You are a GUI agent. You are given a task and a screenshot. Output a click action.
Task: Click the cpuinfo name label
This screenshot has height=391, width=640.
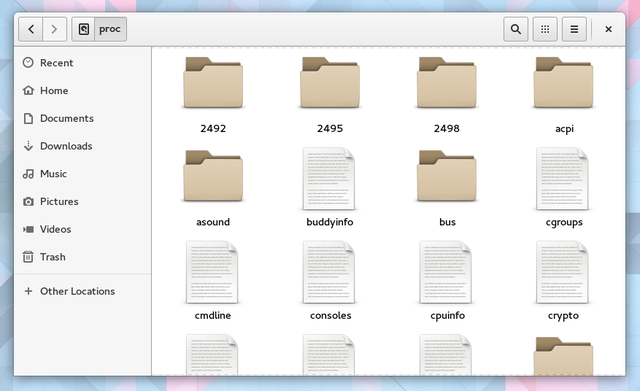click(x=447, y=316)
